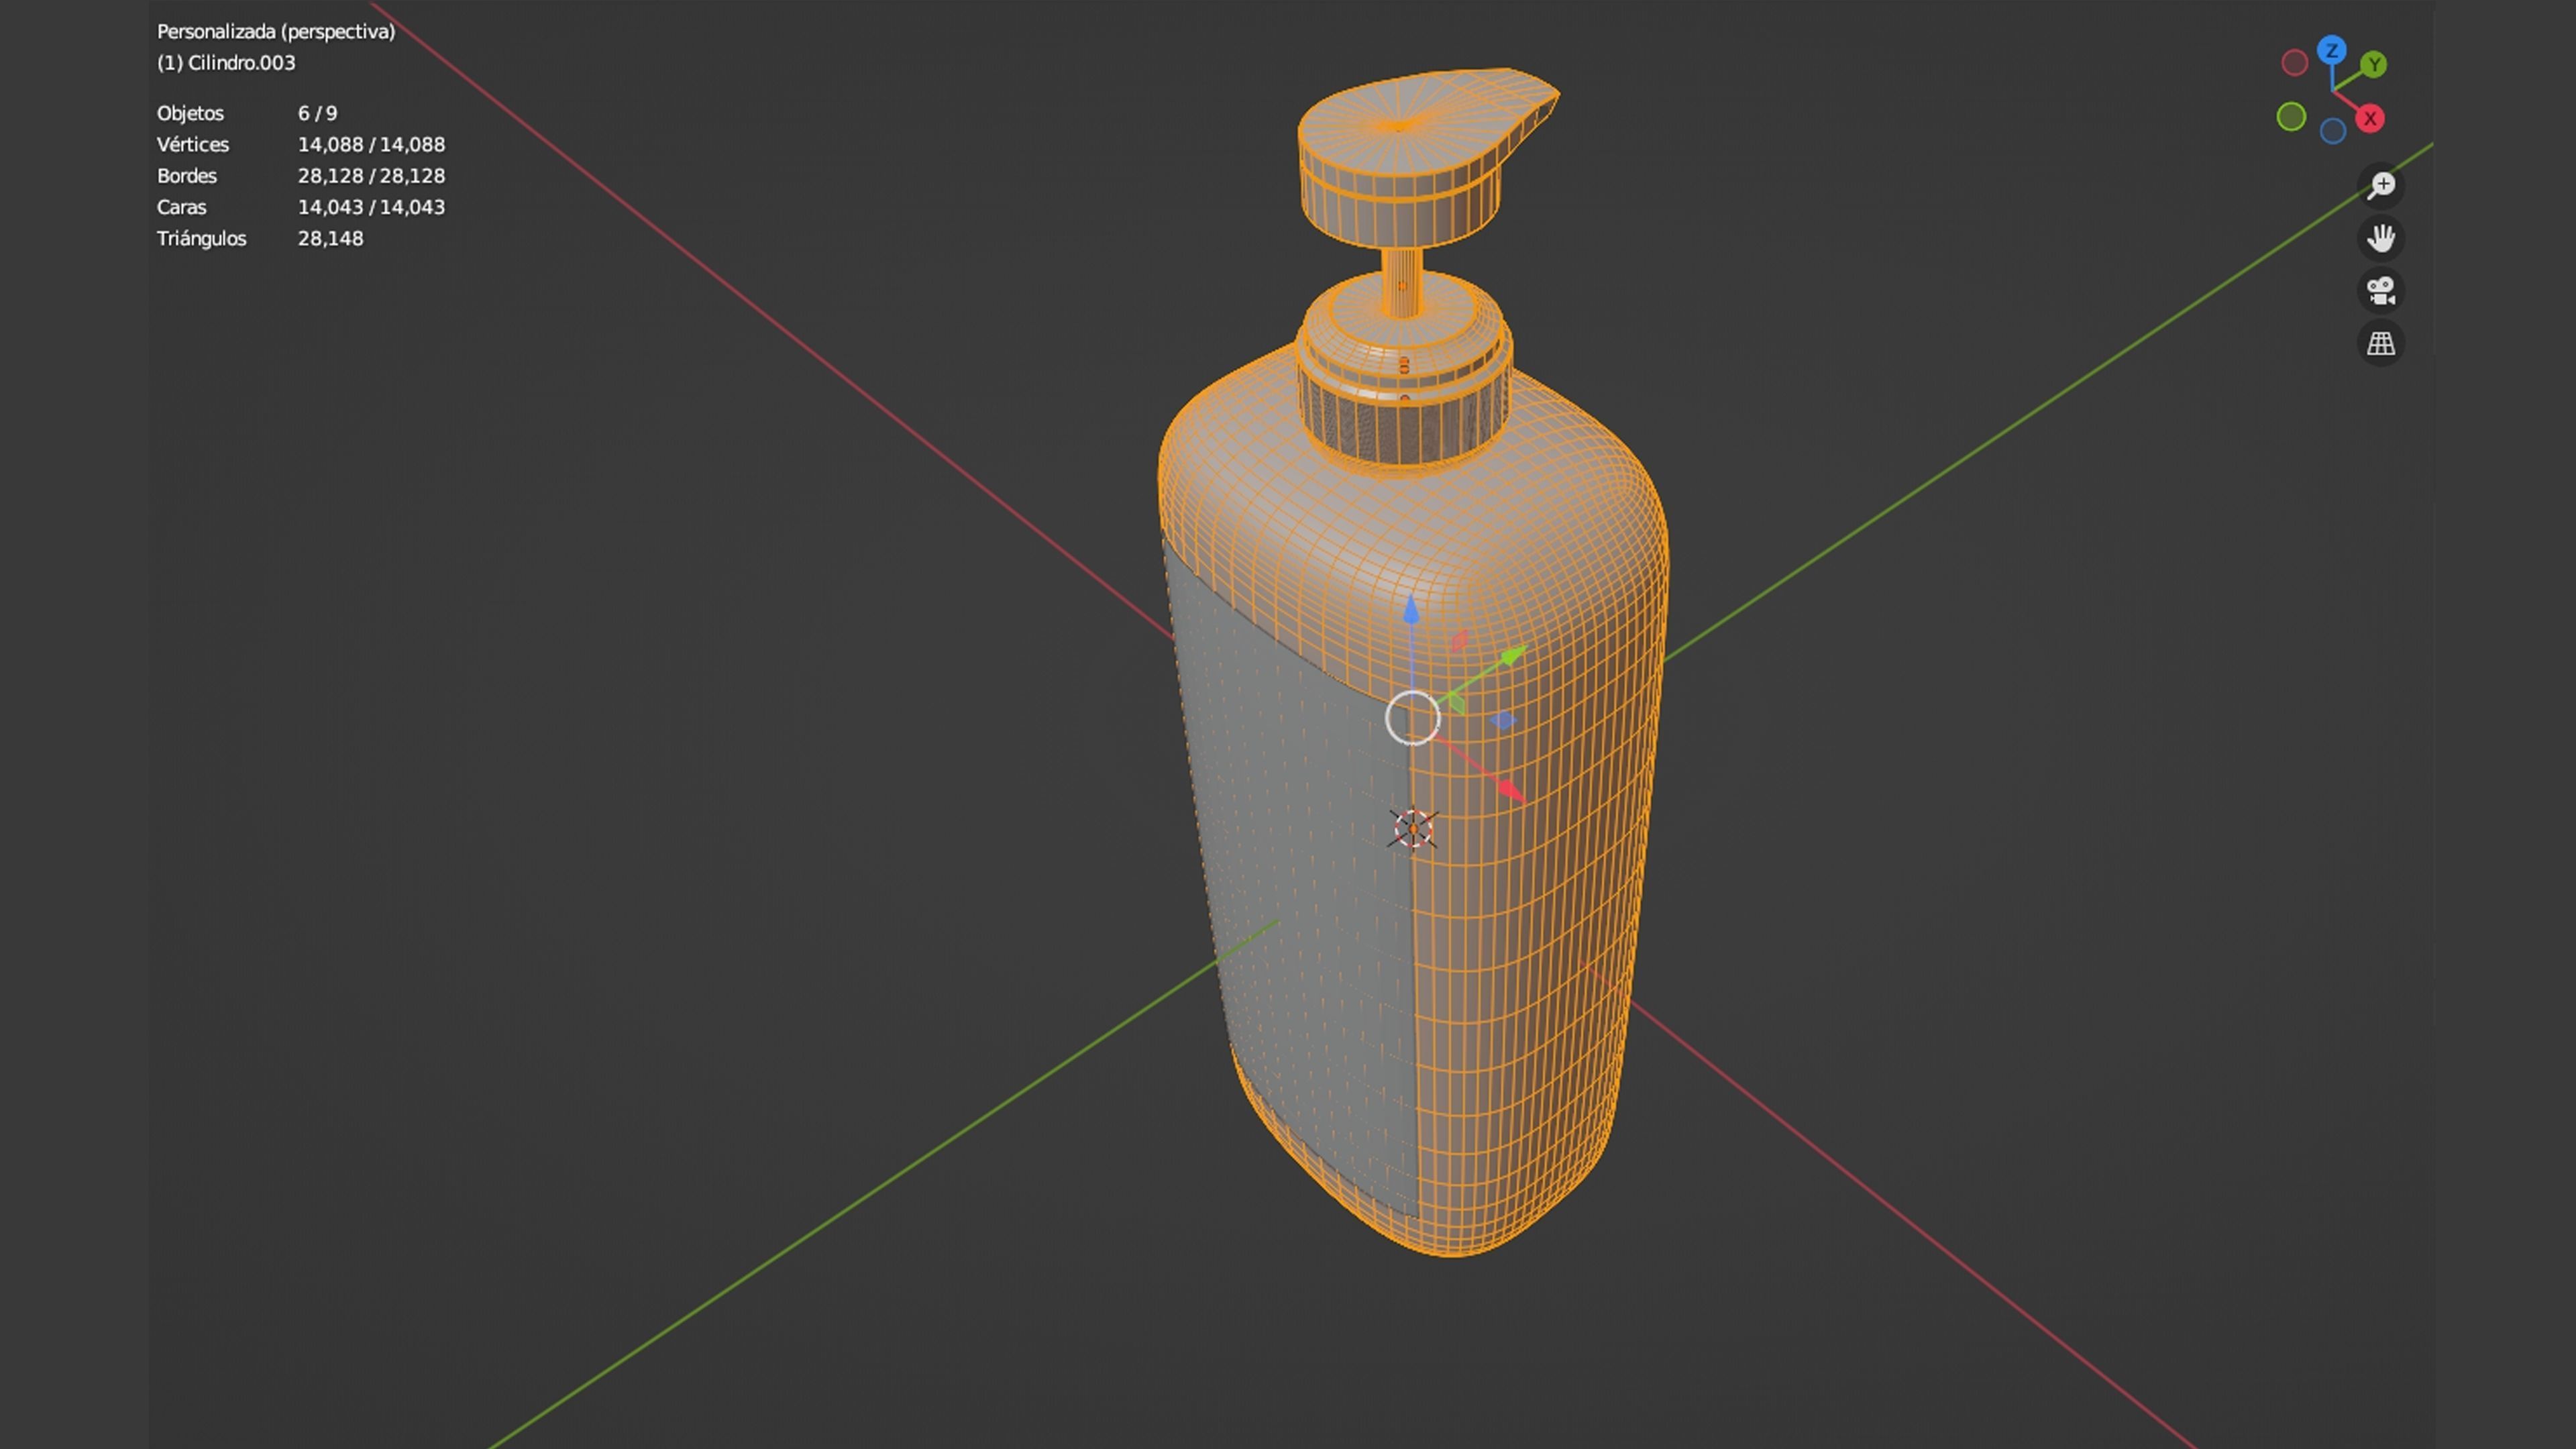This screenshot has width=2576, height=1449.
Task: Toggle camera view with the camera icon
Action: pyautogui.click(x=2381, y=291)
